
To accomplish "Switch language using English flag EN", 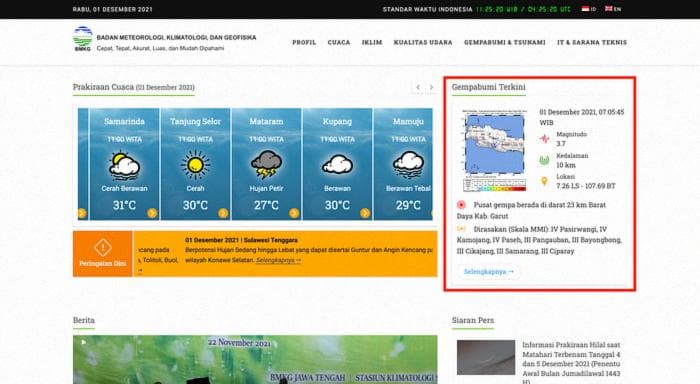I will [x=613, y=9].
